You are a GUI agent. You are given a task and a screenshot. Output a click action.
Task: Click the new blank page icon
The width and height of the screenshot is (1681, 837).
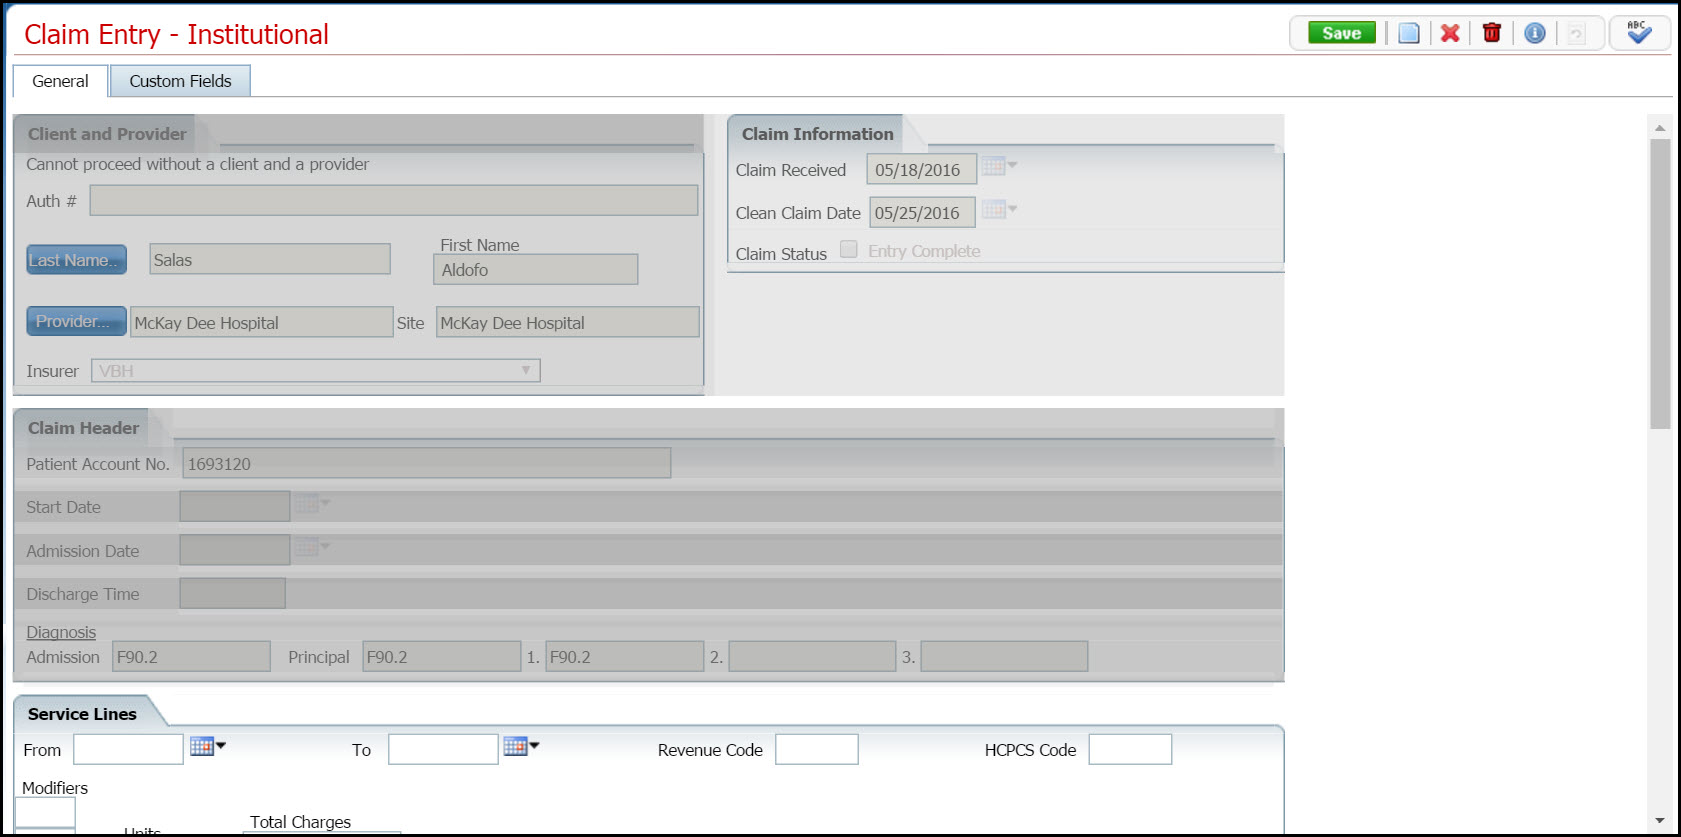[1408, 34]
